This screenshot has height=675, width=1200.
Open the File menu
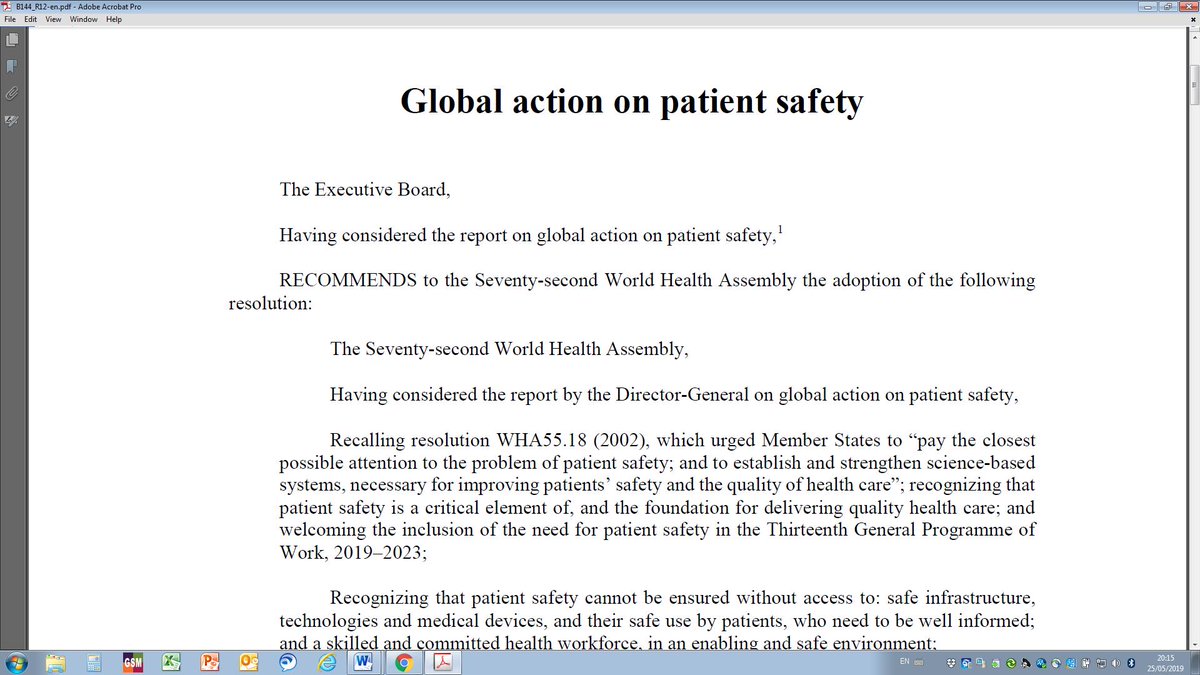(9, 19)
